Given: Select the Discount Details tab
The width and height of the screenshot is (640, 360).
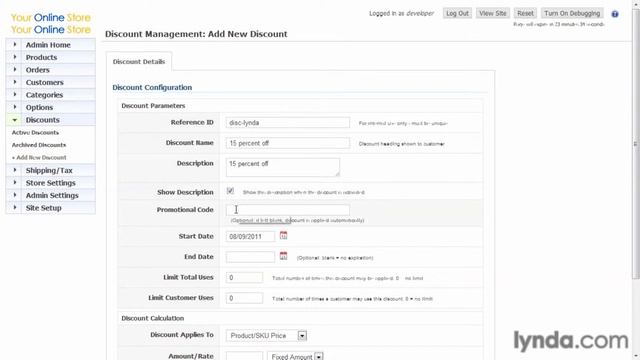Looking at the screenshot, I should point(139,62).
